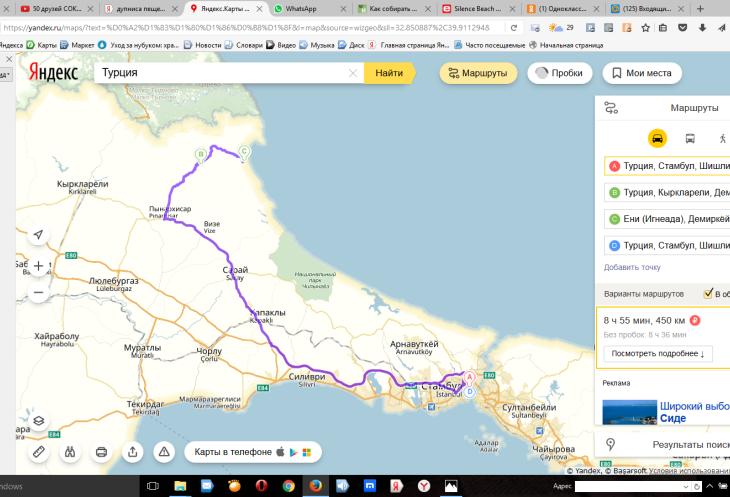
Task: Print the map using printer icon
Action: coord(101,452)
